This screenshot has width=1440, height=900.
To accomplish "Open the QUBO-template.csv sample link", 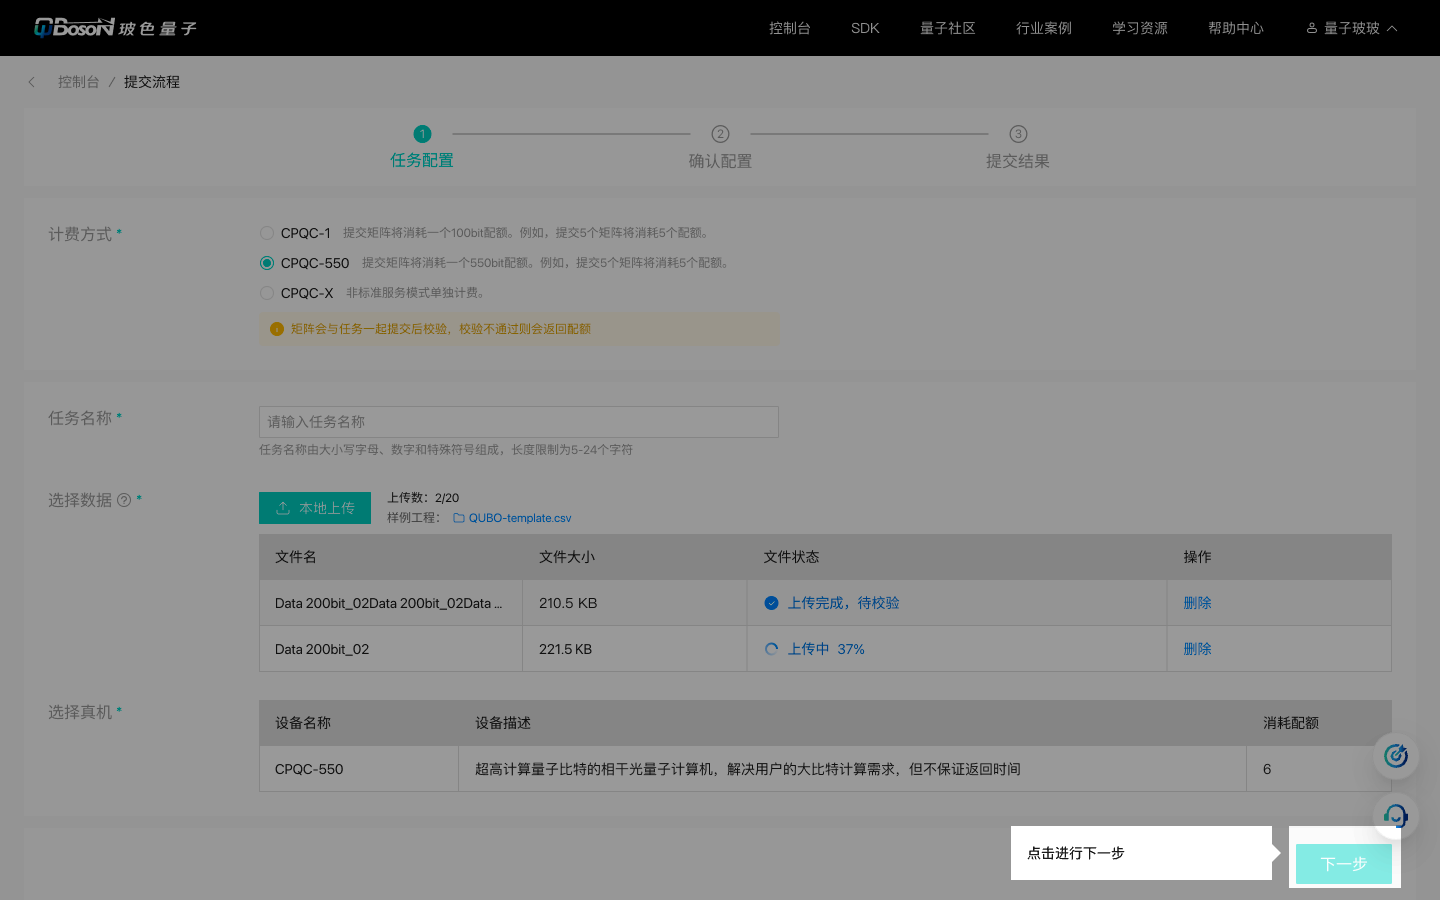I will click(x=520, y=518).
